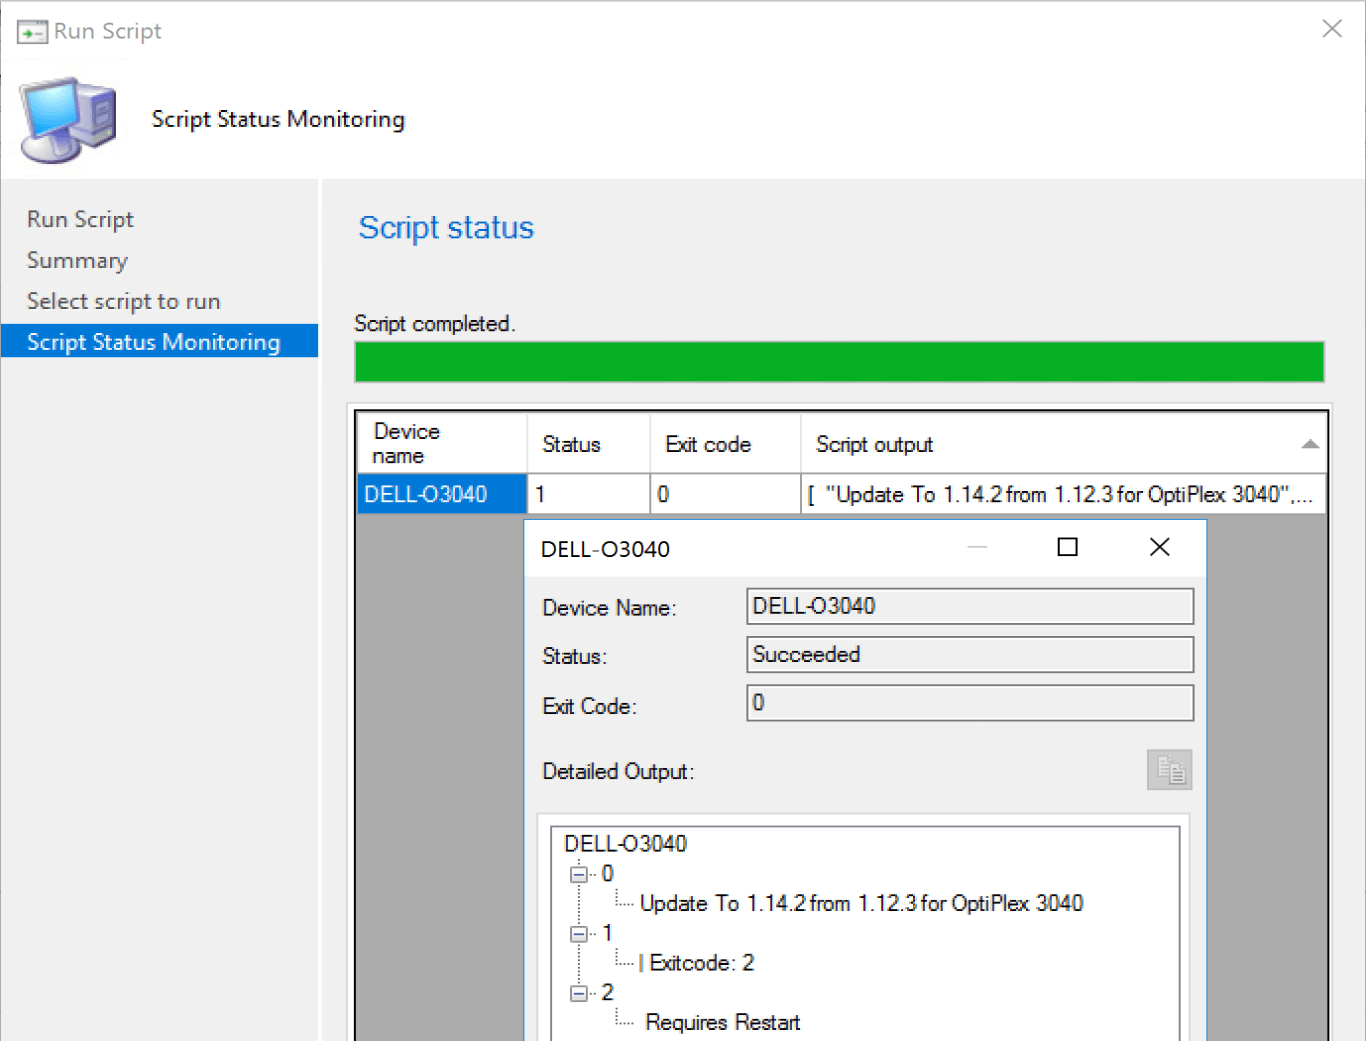Open the Select script to run step
This screenshot has height=1041, width=1366.
point(123,301)
